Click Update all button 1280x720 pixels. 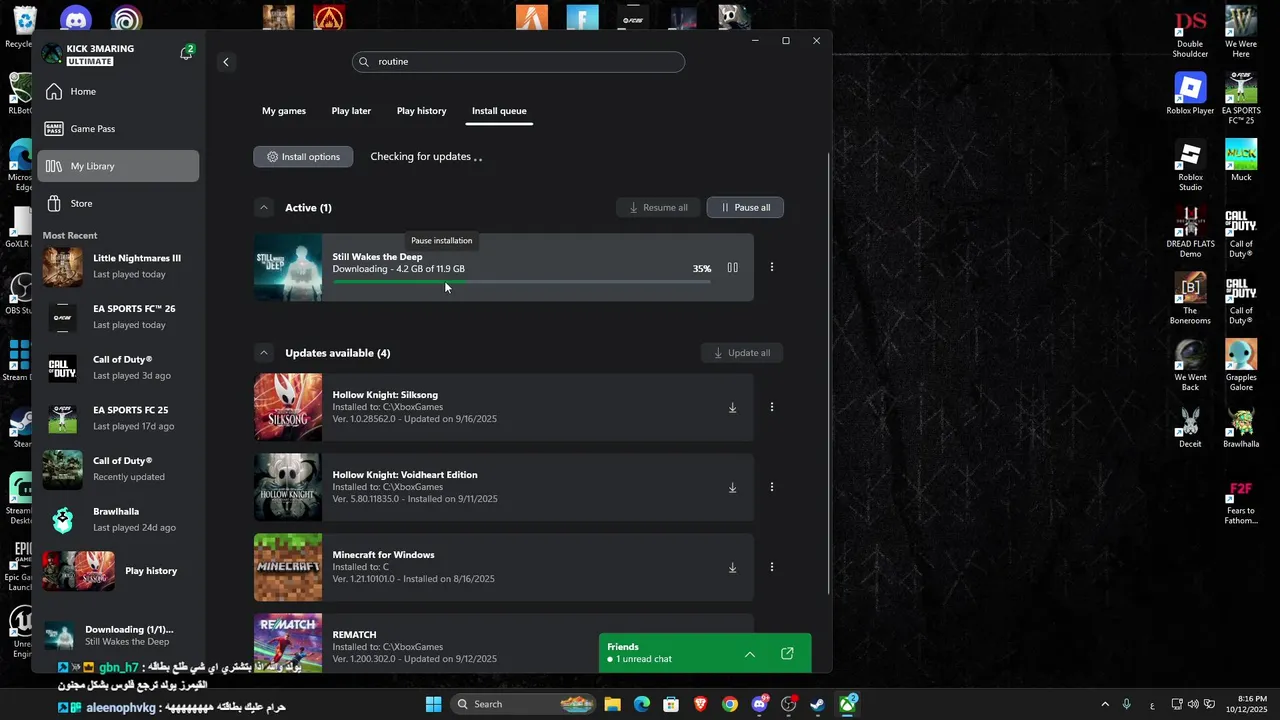pos(742,353)
